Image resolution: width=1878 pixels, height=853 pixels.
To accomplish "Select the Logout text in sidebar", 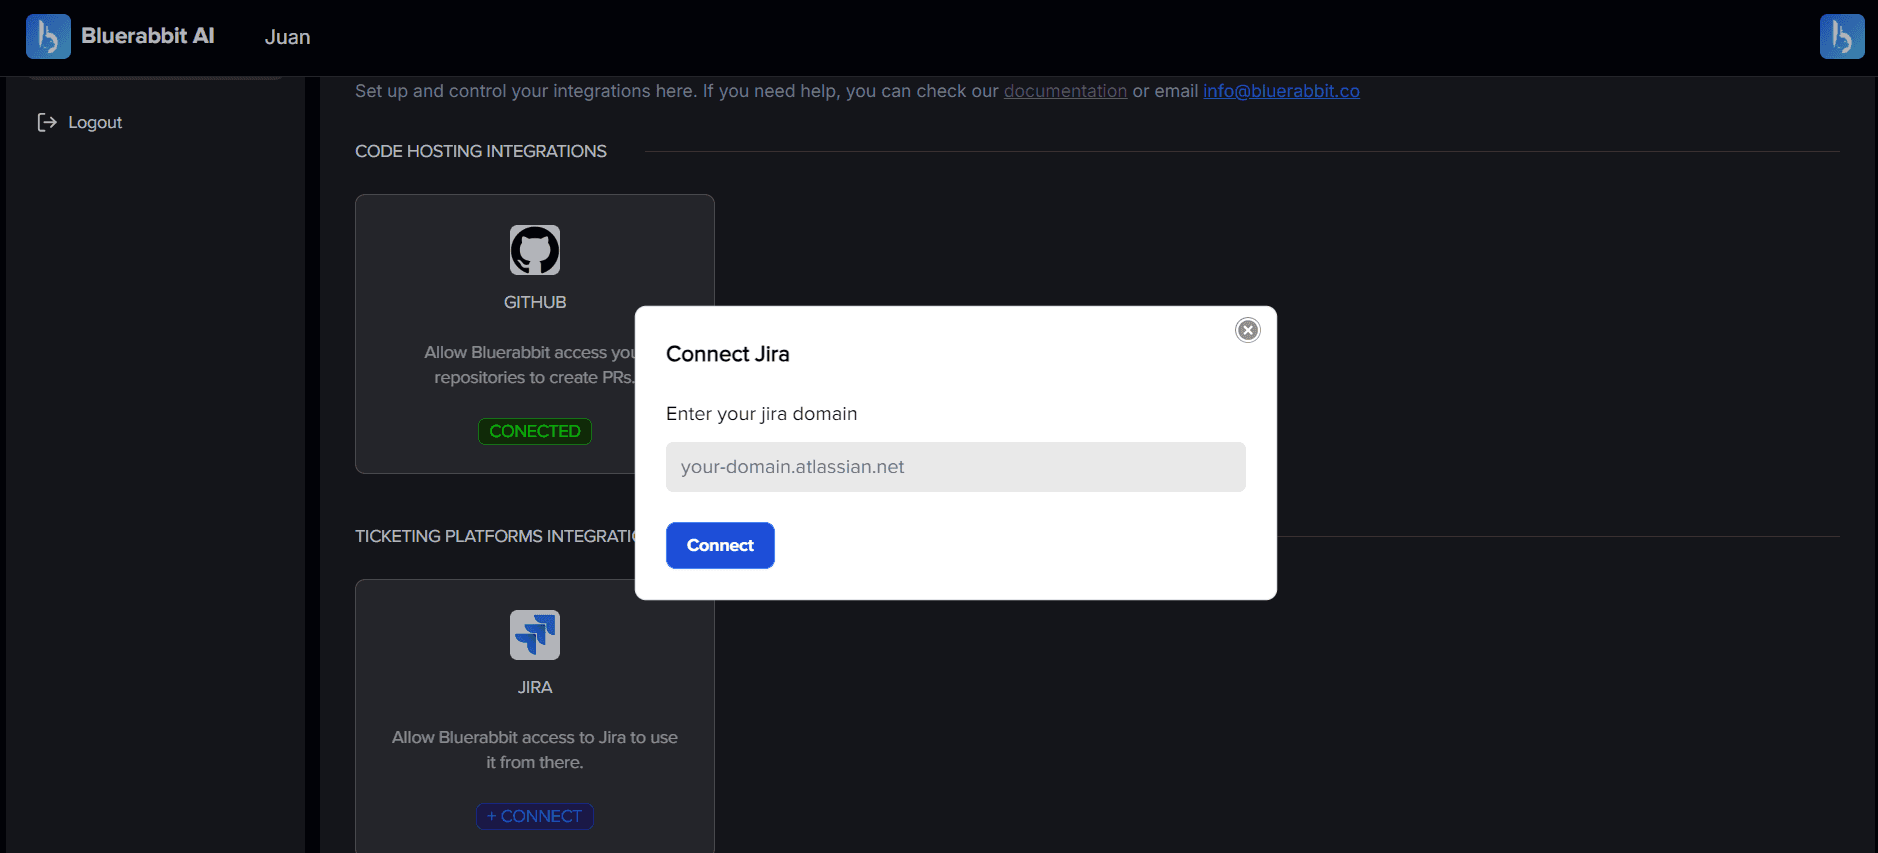I will tap(95, 122).
